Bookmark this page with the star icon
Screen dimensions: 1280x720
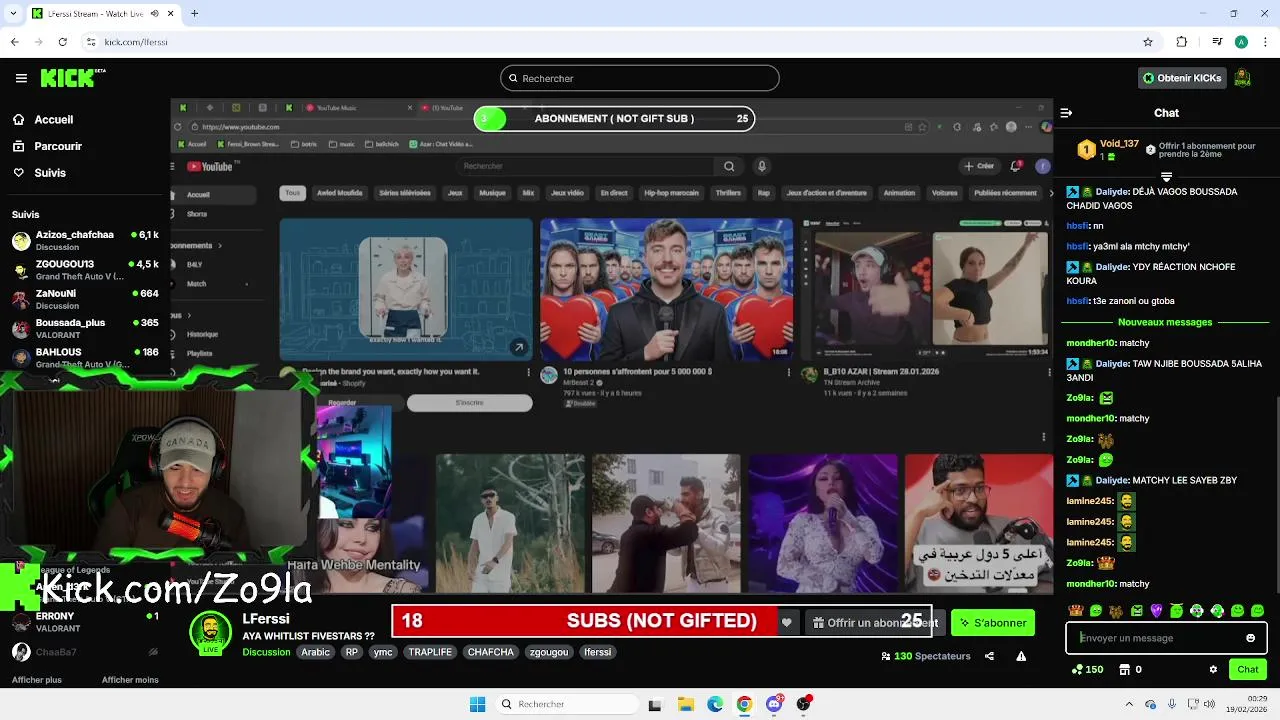click(x=1148, y=42)
